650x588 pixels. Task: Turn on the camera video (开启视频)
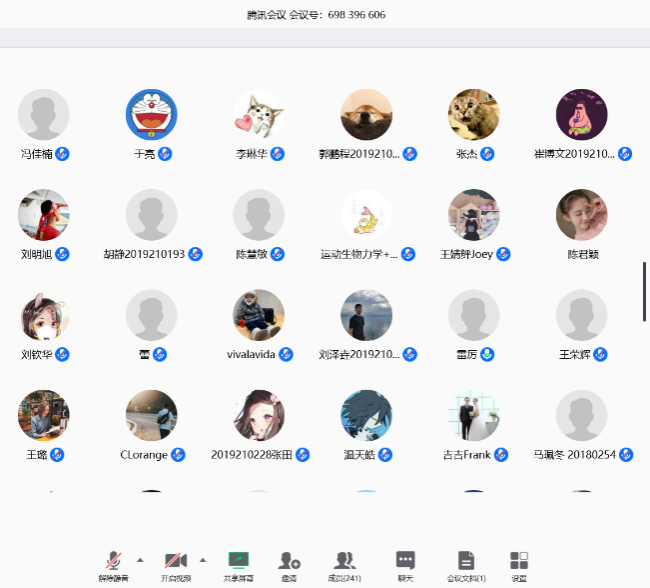(x=176, y=561)
